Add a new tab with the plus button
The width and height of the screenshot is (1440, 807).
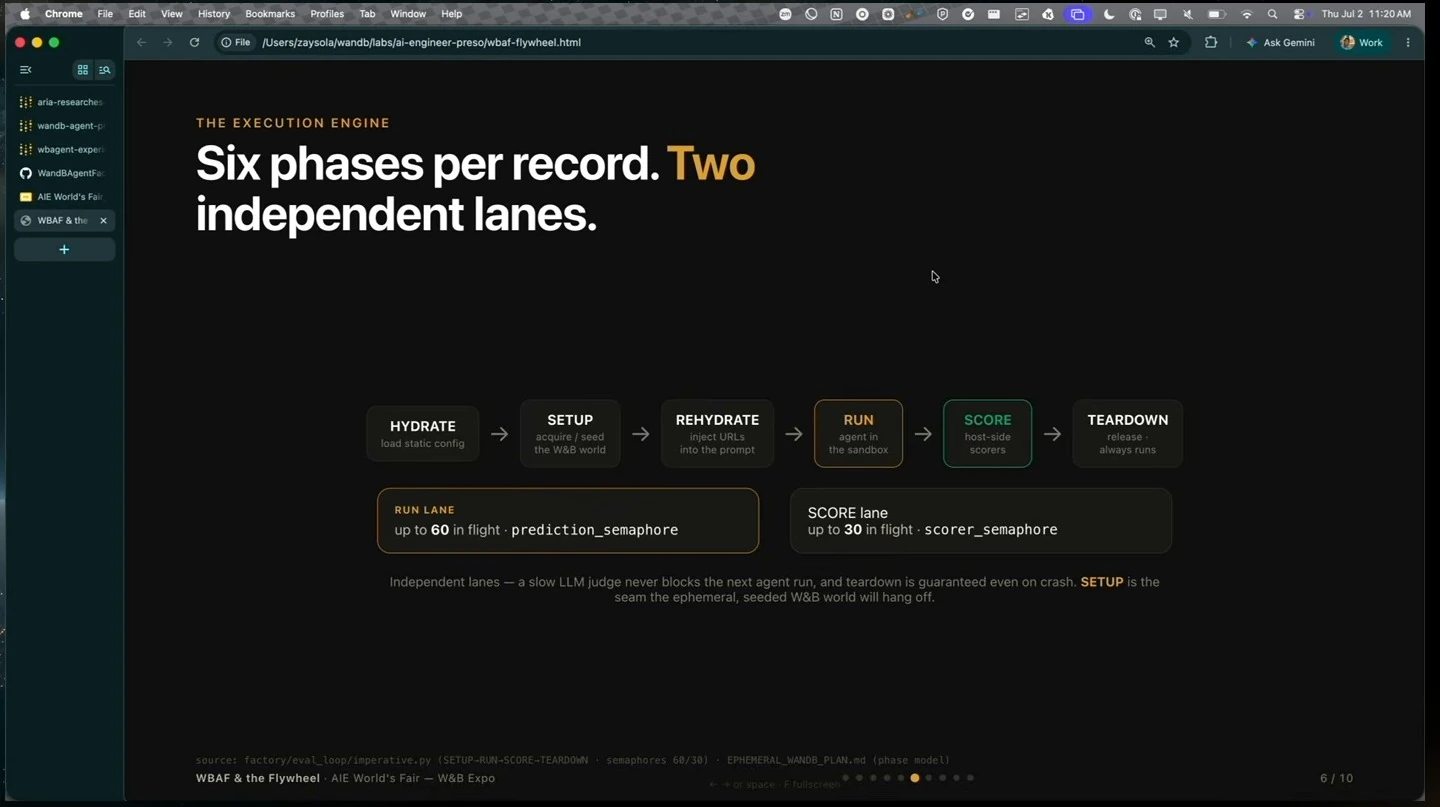pos(64,249)
